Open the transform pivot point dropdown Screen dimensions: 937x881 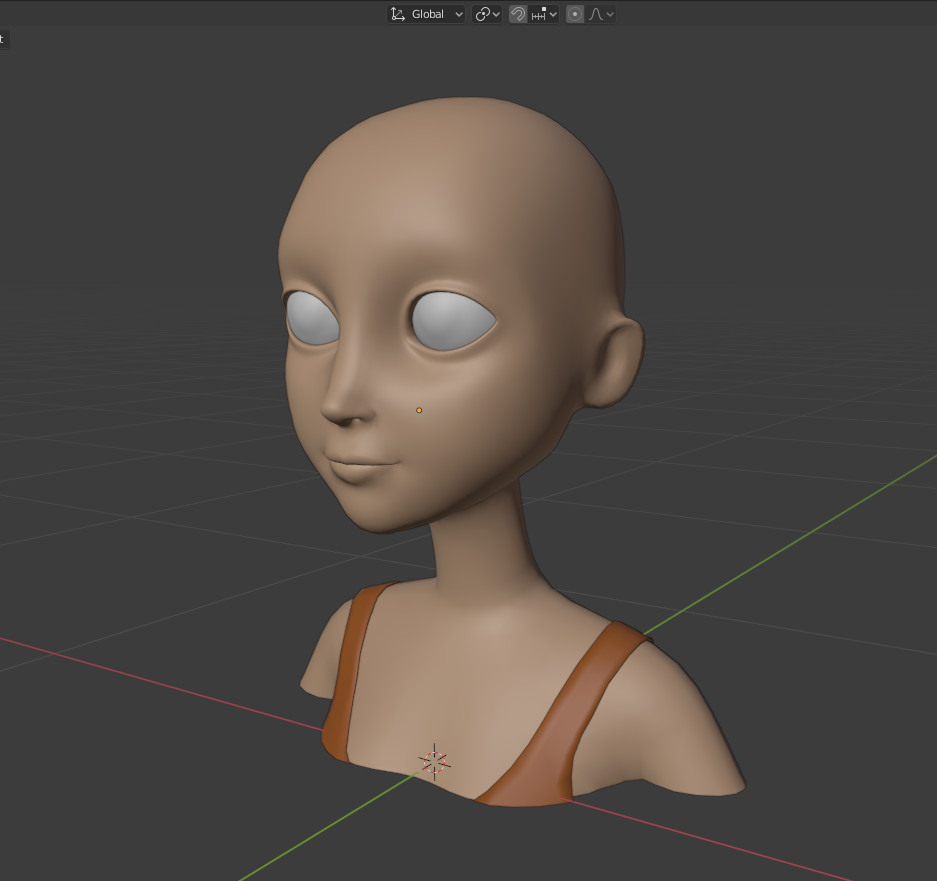point(496,14)
